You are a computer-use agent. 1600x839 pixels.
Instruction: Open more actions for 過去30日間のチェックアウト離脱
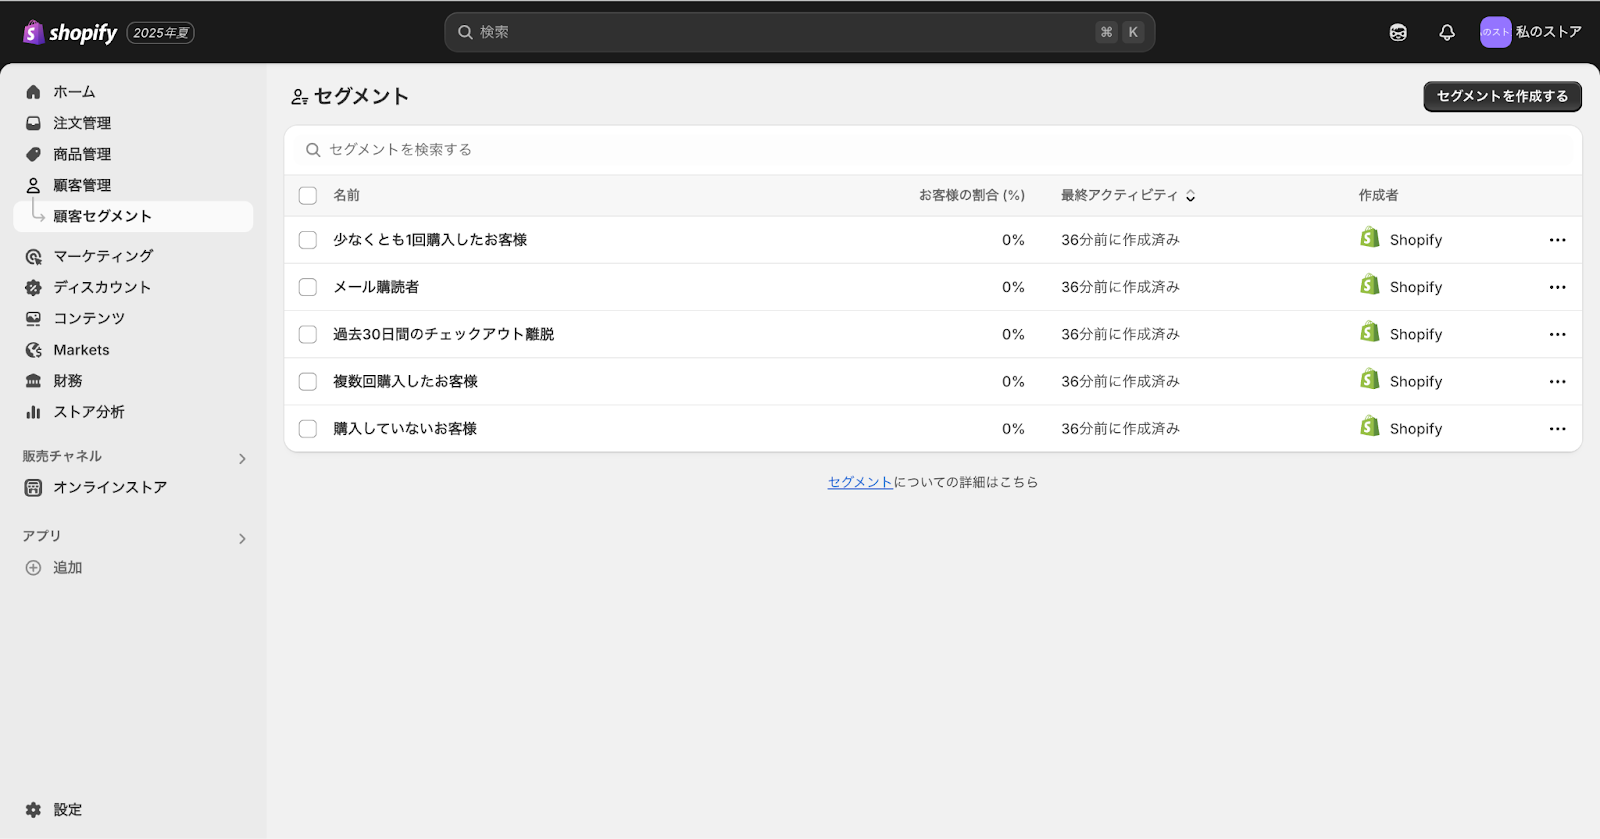click(1557, 334)
